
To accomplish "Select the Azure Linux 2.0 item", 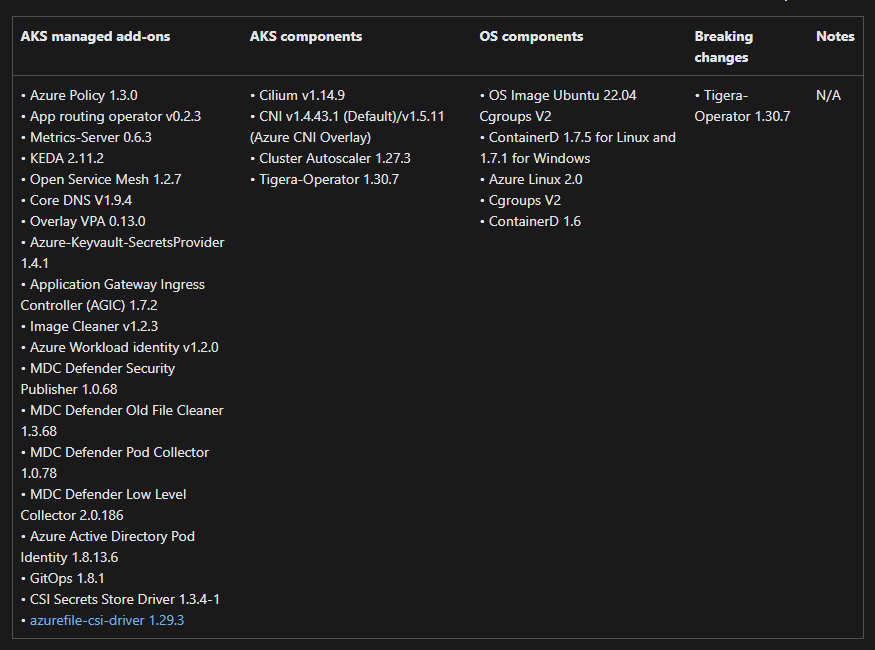I will [535, 179].
